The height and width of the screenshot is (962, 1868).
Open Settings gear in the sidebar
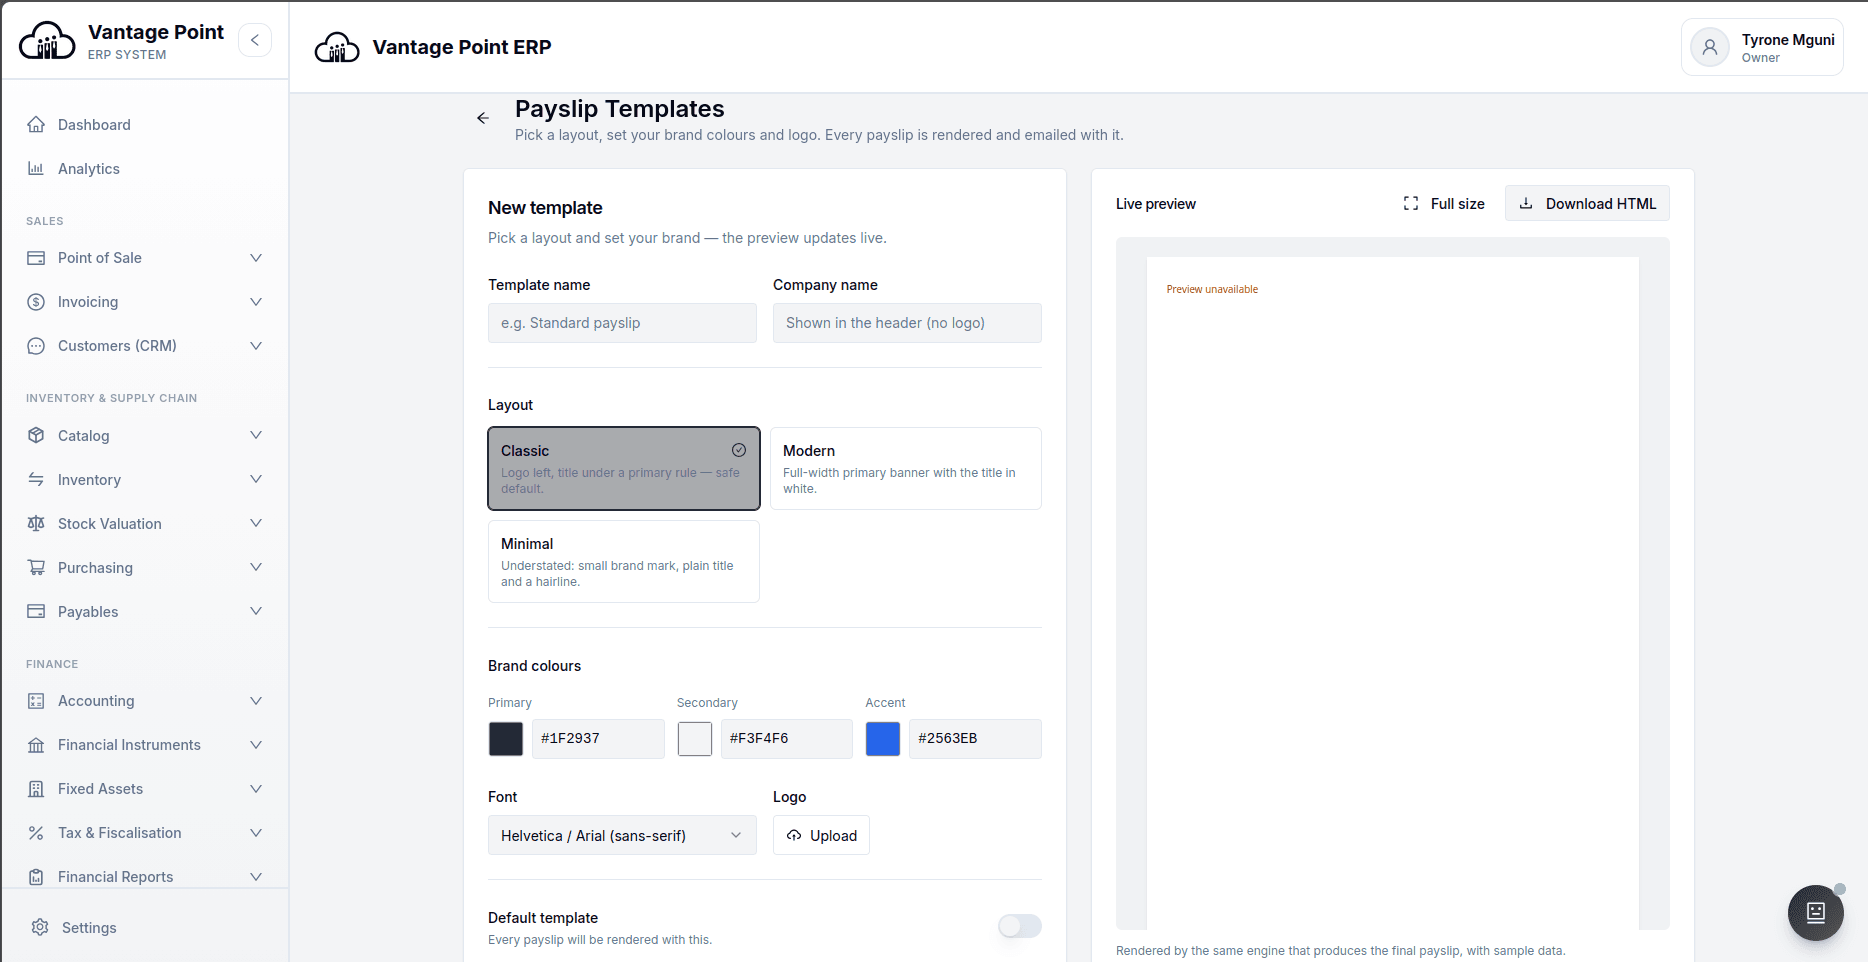40,927
